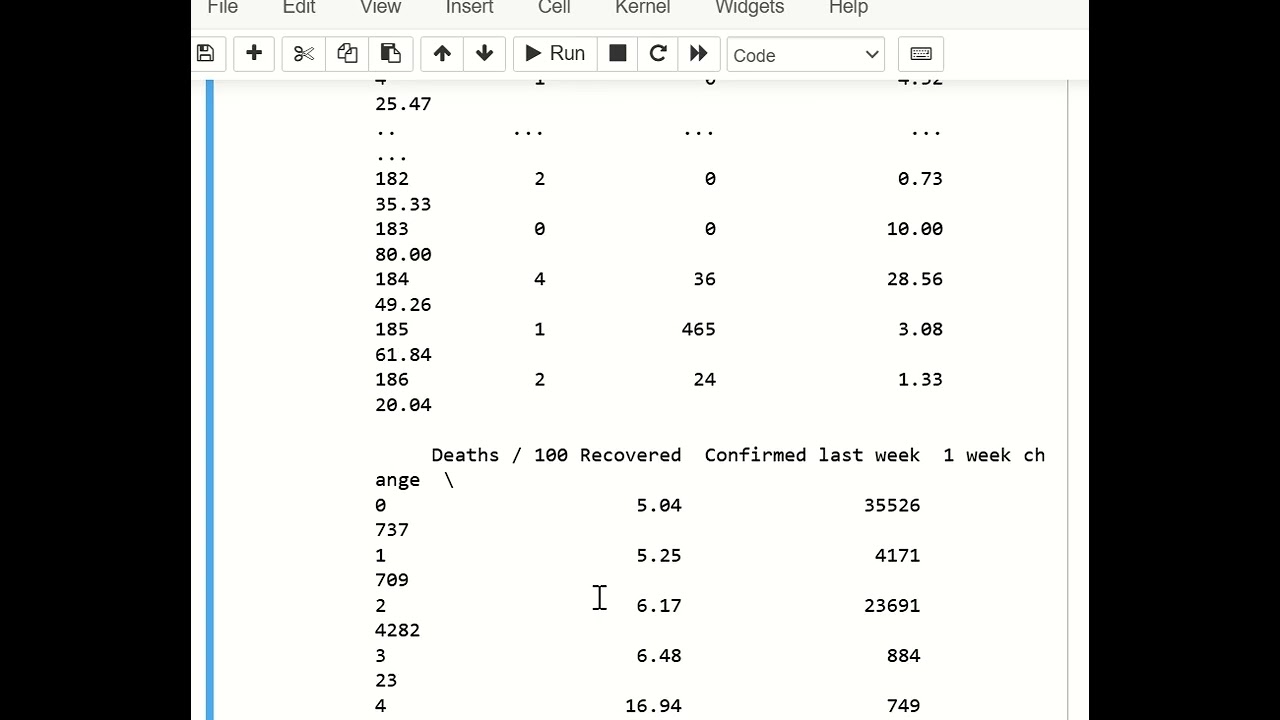Click the value 884 in the output
The image size is (1280, 720).
[904, 655]
